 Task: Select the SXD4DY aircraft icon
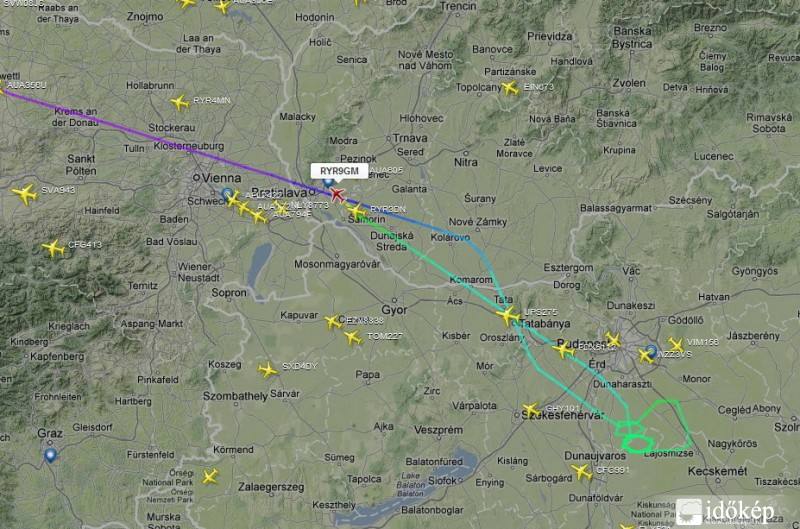pyautogui.click(x=267, y=370)
